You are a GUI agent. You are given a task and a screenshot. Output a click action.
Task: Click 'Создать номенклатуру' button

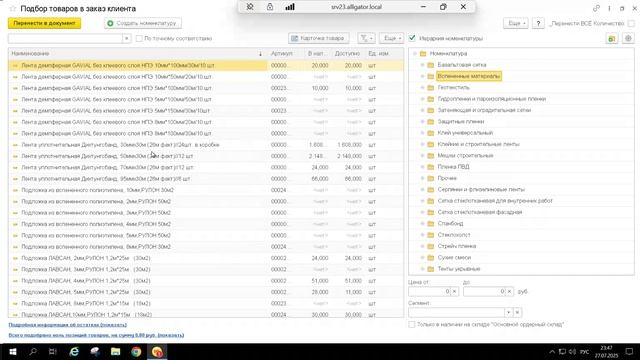[x=143, y=23]
